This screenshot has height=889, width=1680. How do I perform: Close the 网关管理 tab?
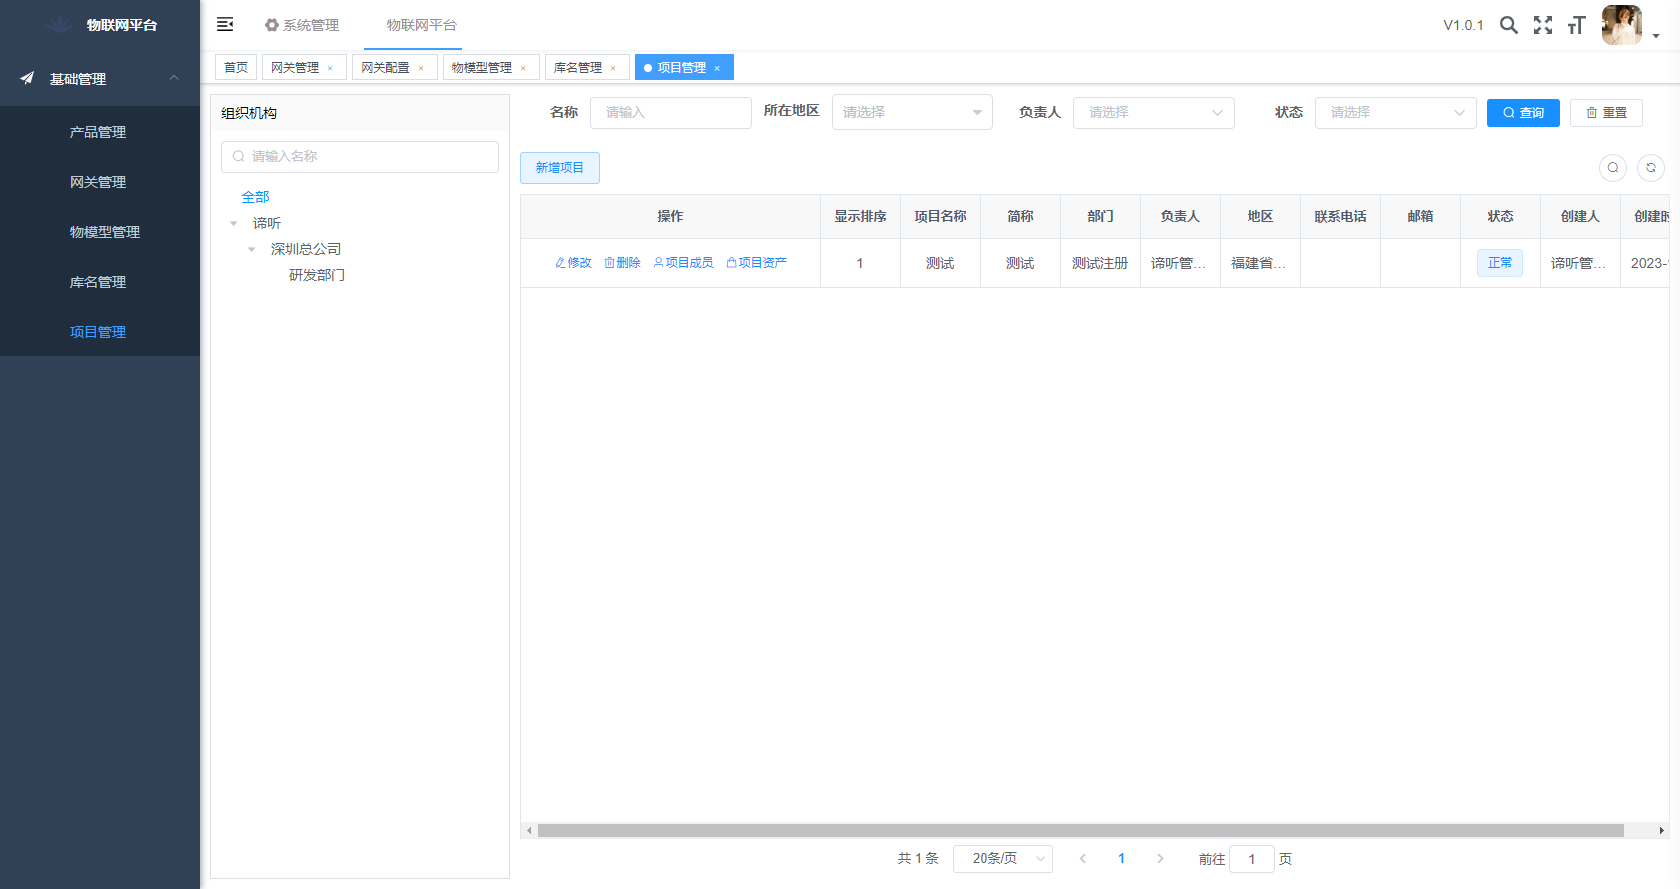[x=330, y=68]
